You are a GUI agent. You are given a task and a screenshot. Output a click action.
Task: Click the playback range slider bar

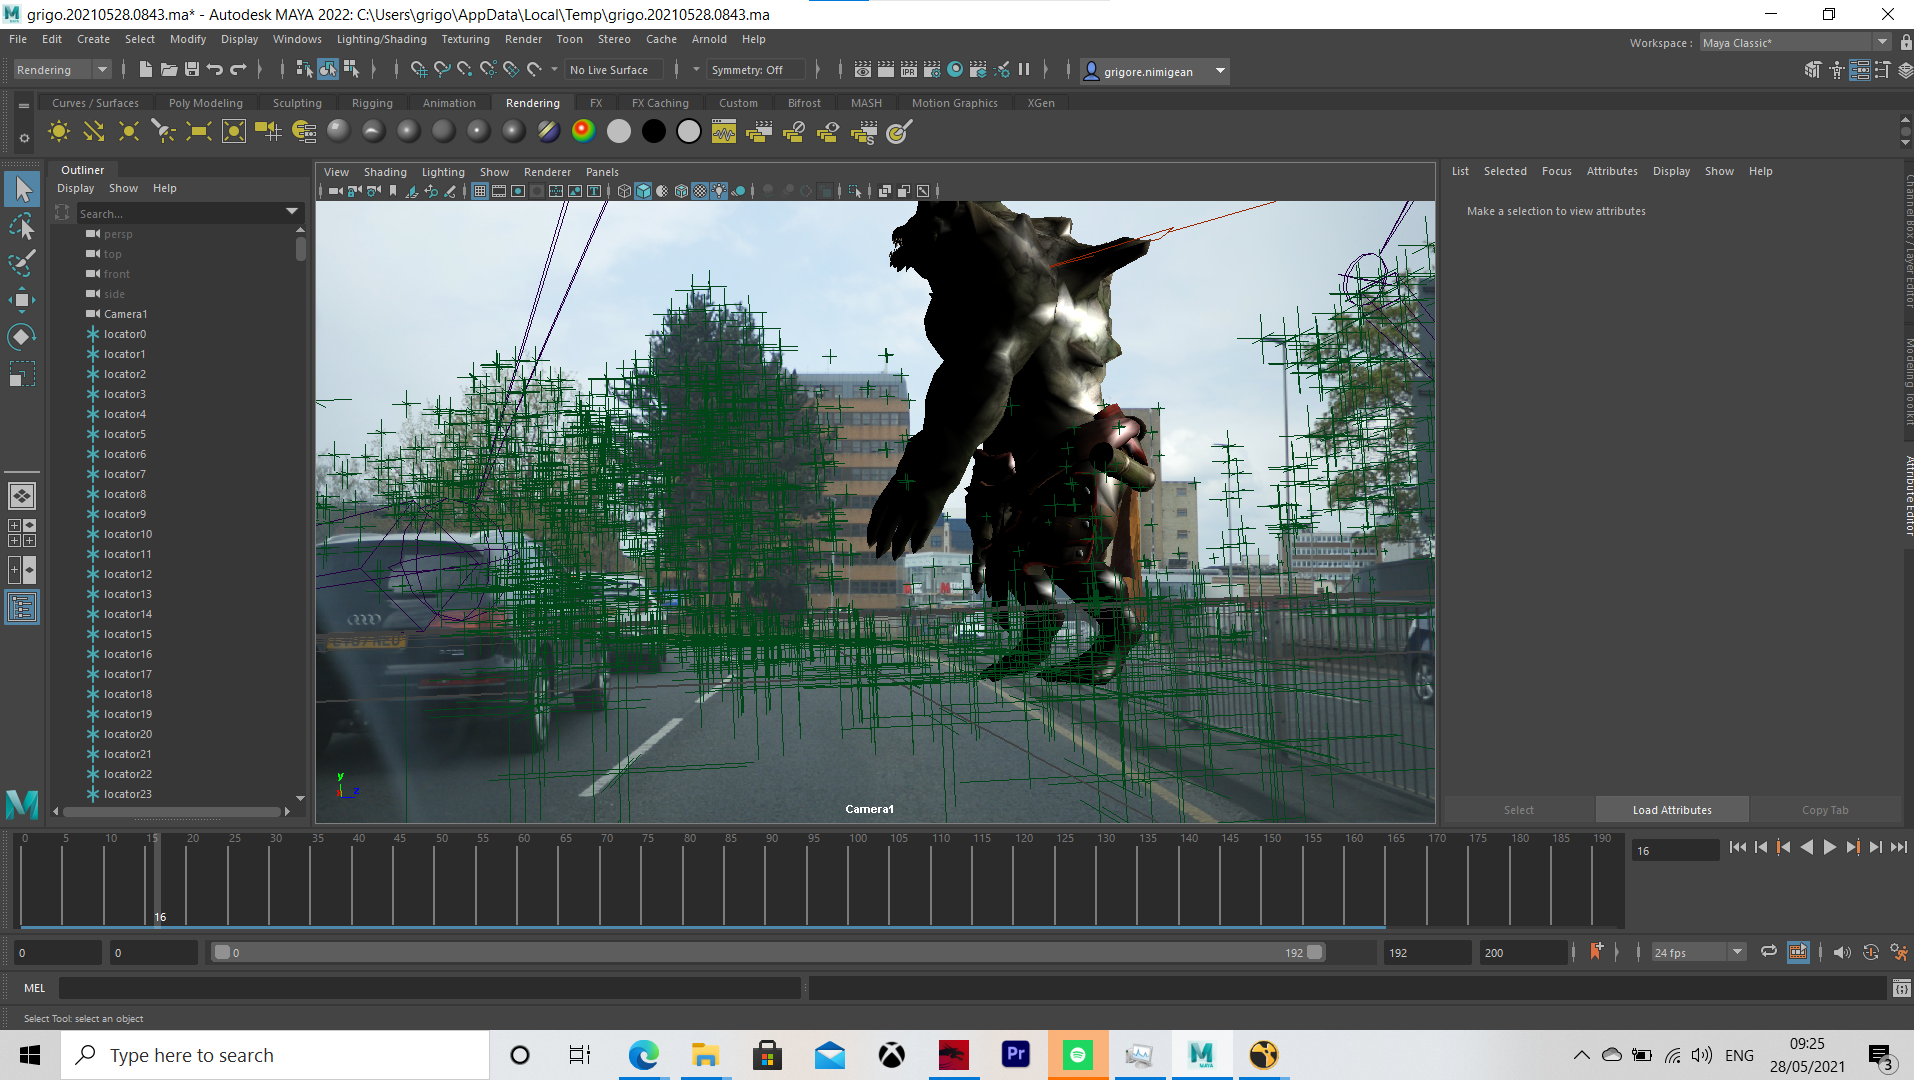(x=769, y=952)
